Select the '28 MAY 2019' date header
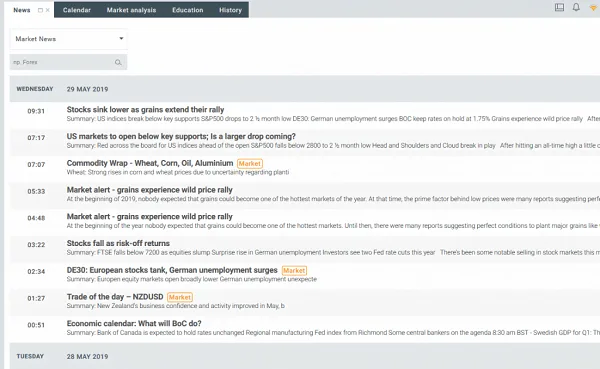 pos(87,356)
